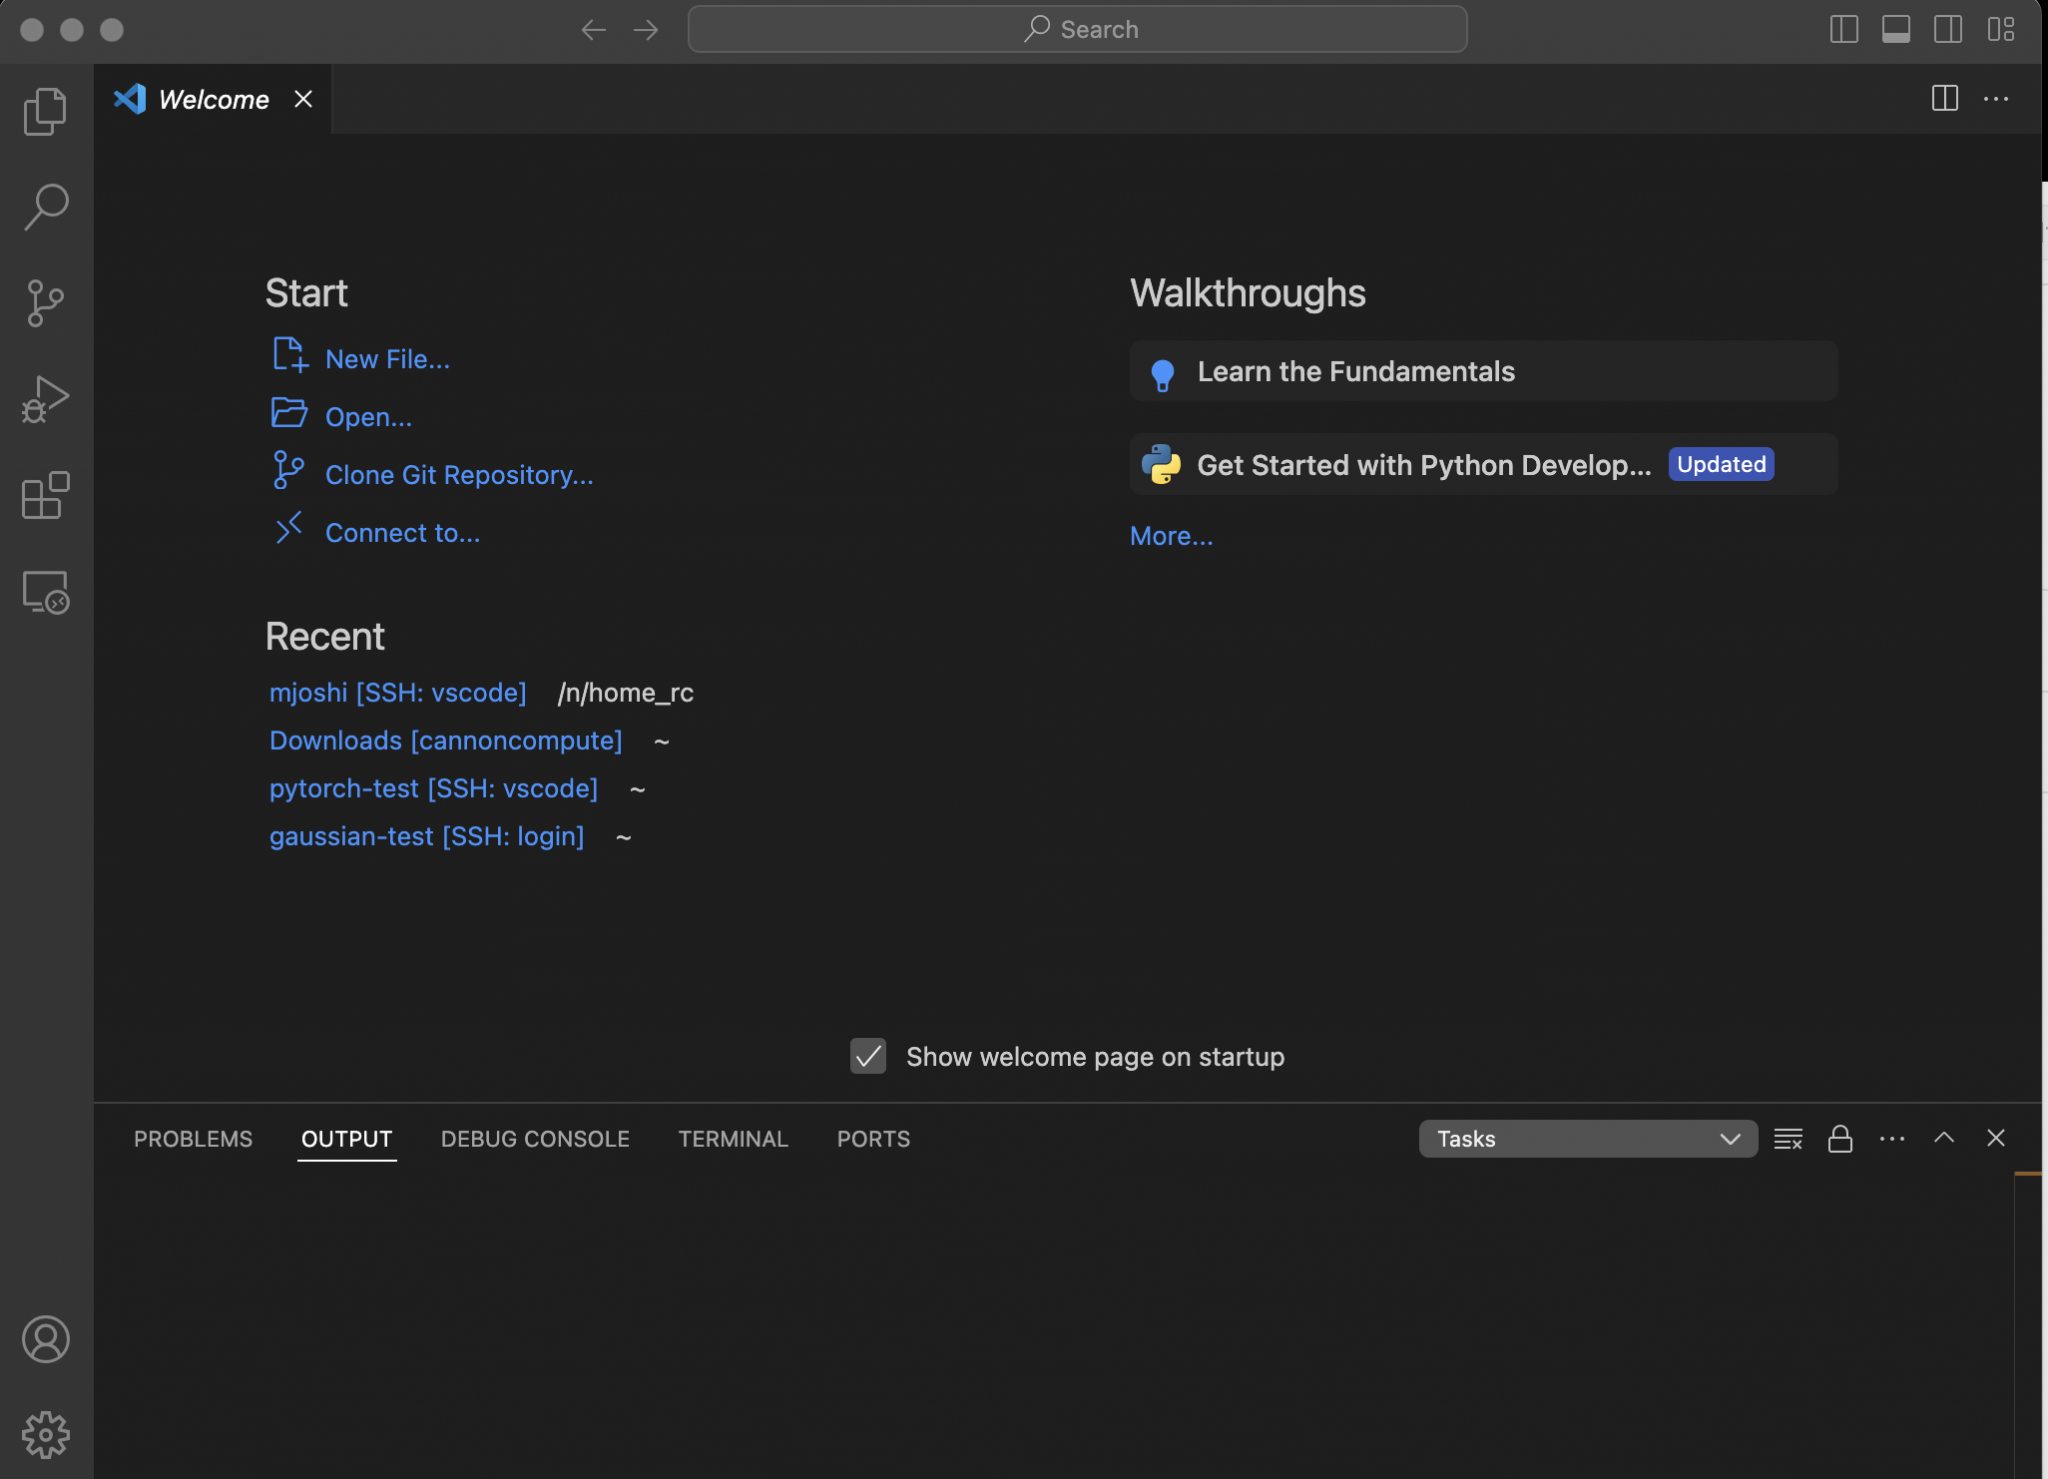The image size is (2048, 1479).
Task: Open the Tasks output channel dropdown
Action: point(1586,1138)
